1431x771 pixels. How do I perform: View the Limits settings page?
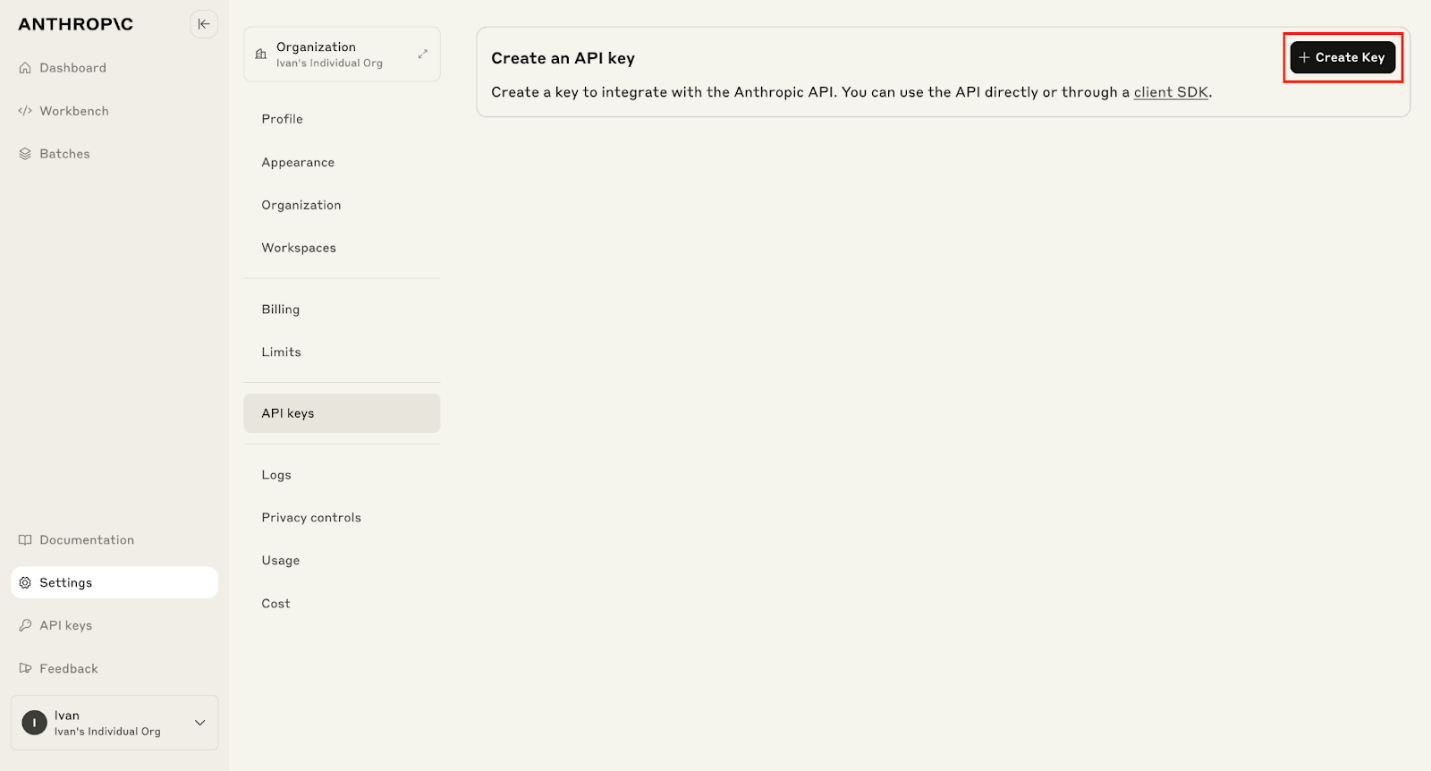coord(280,351)
